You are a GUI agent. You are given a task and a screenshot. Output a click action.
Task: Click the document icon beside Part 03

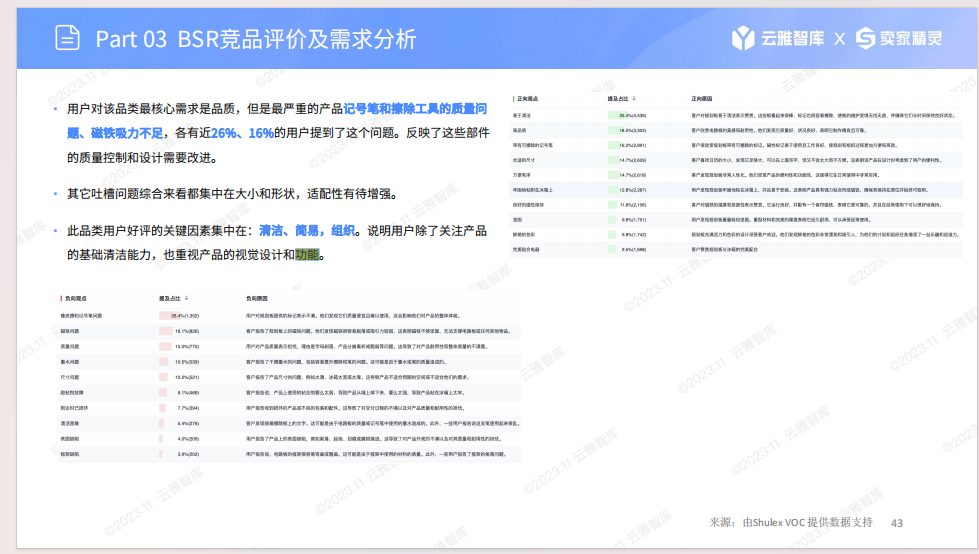(67, 37)
